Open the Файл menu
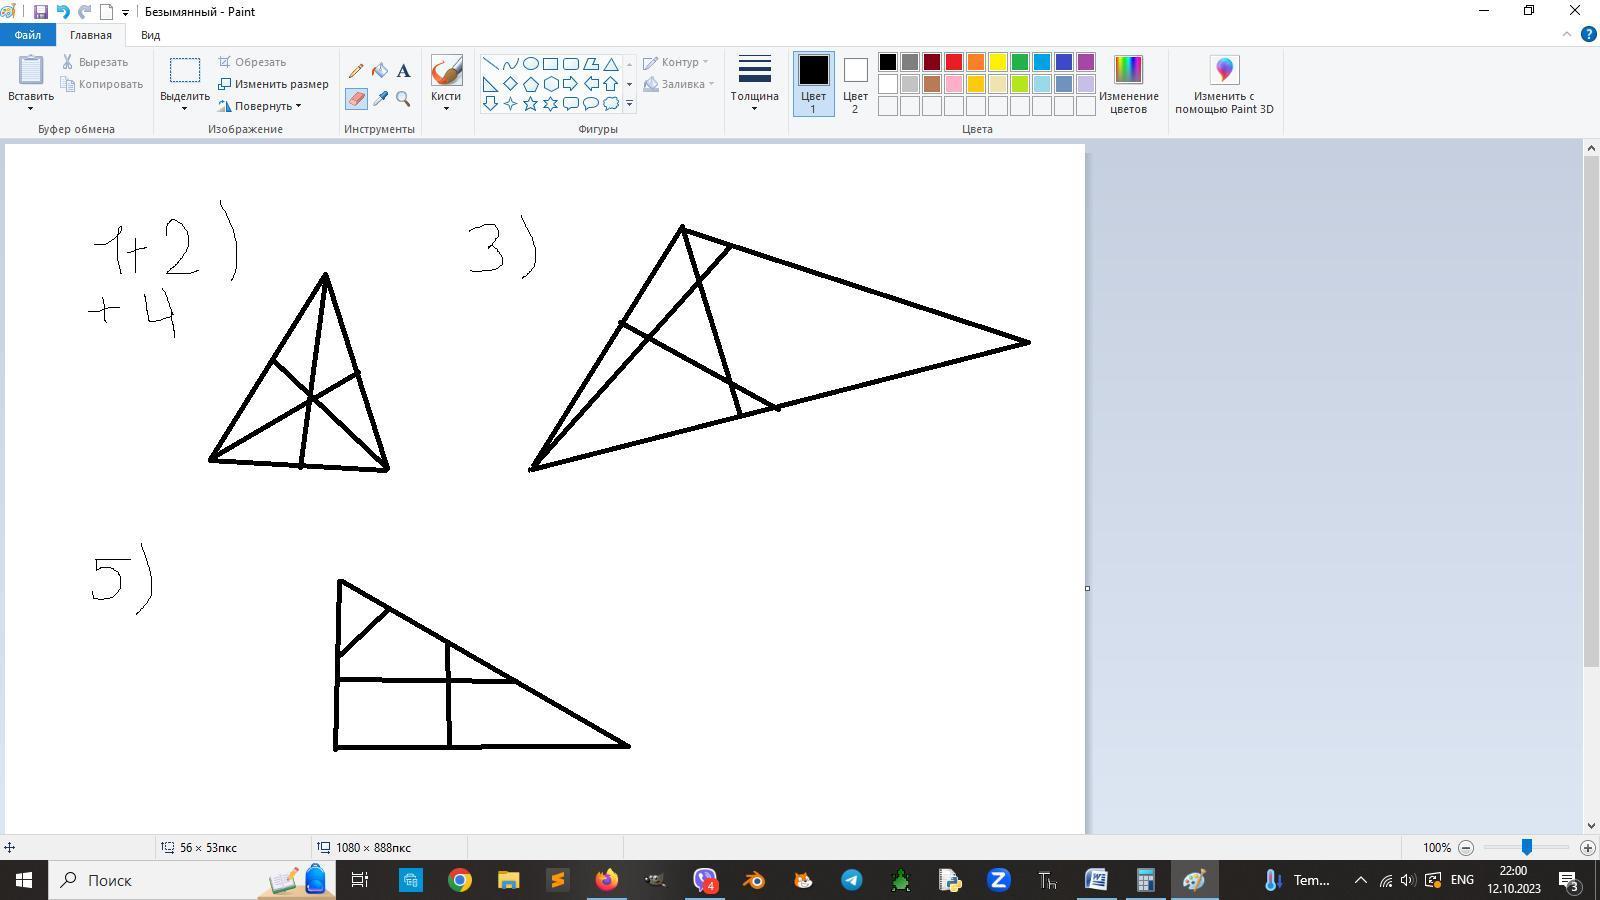This screenshot has height=900, width=1600. (x=28, y=35)
